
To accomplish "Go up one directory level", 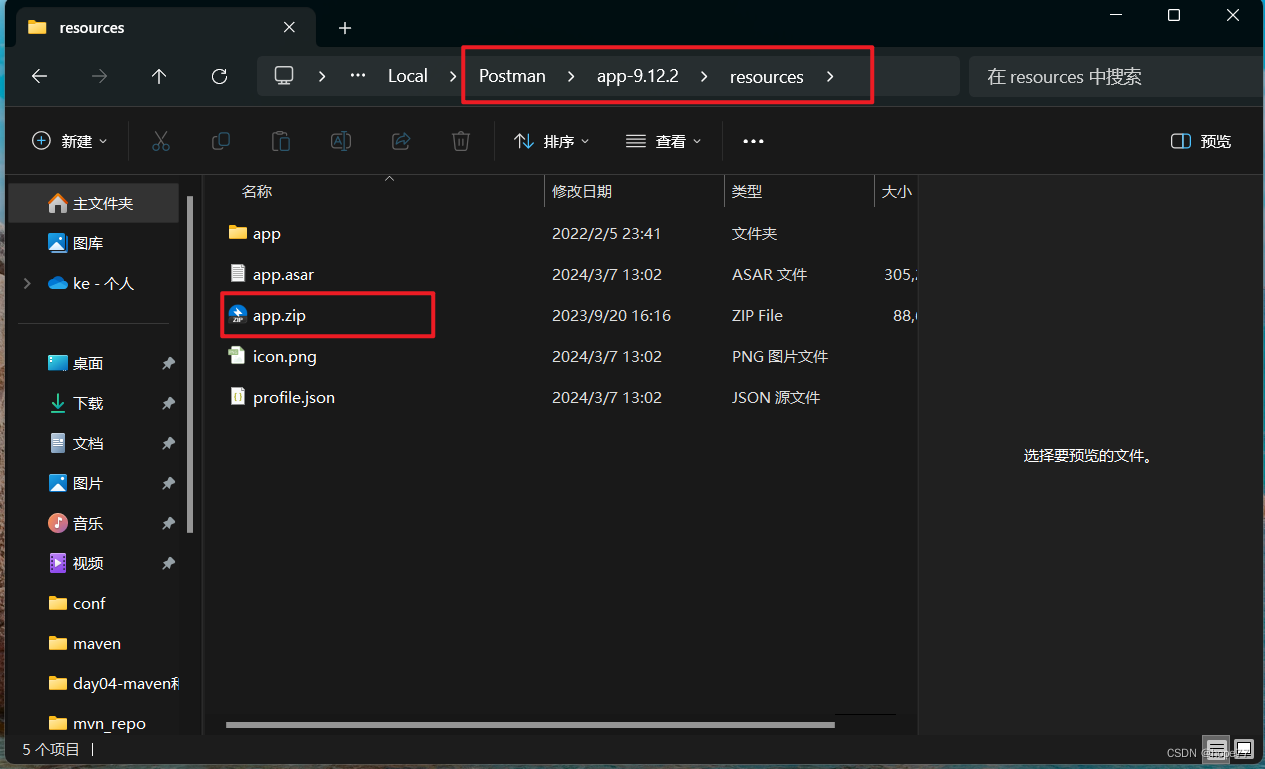I will tap(159, 76).
